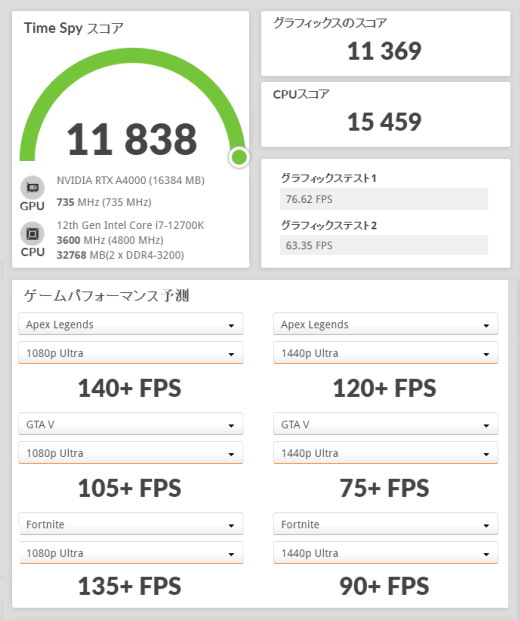Click the 75+ FPS GTA V estimate
Image resolution: width=520 pixels, height=620 pixels.
pyautogui.click(x=384, y=488)
